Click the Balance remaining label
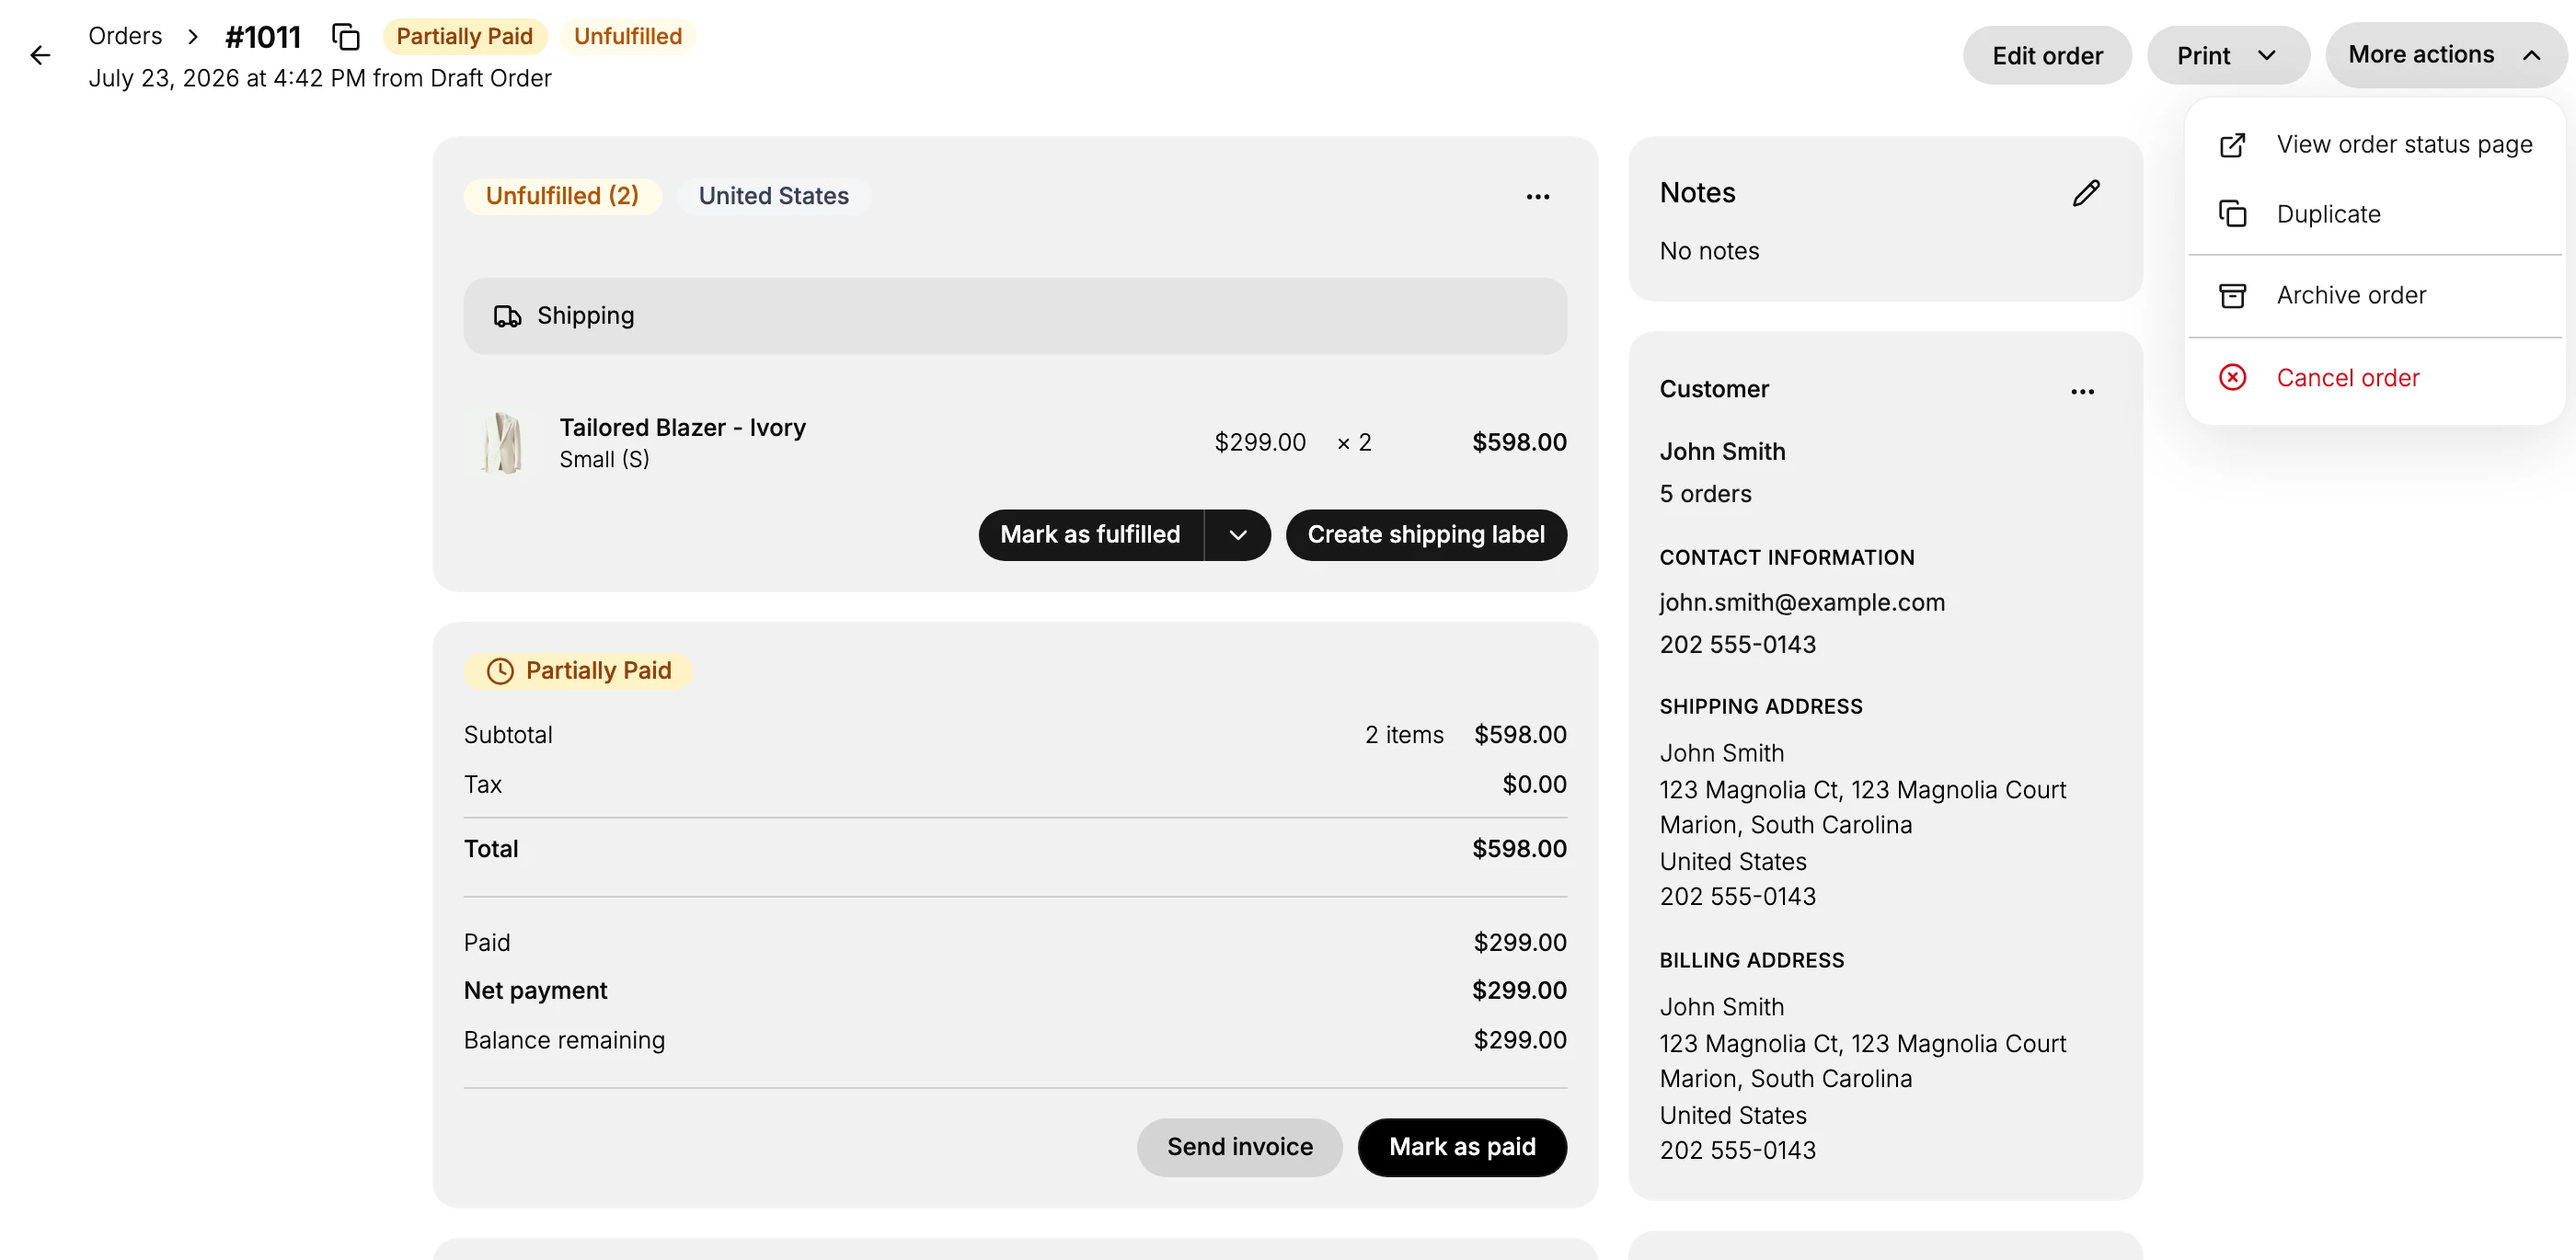This screenshot has height=1260, width=2576. pos(564,1041)
